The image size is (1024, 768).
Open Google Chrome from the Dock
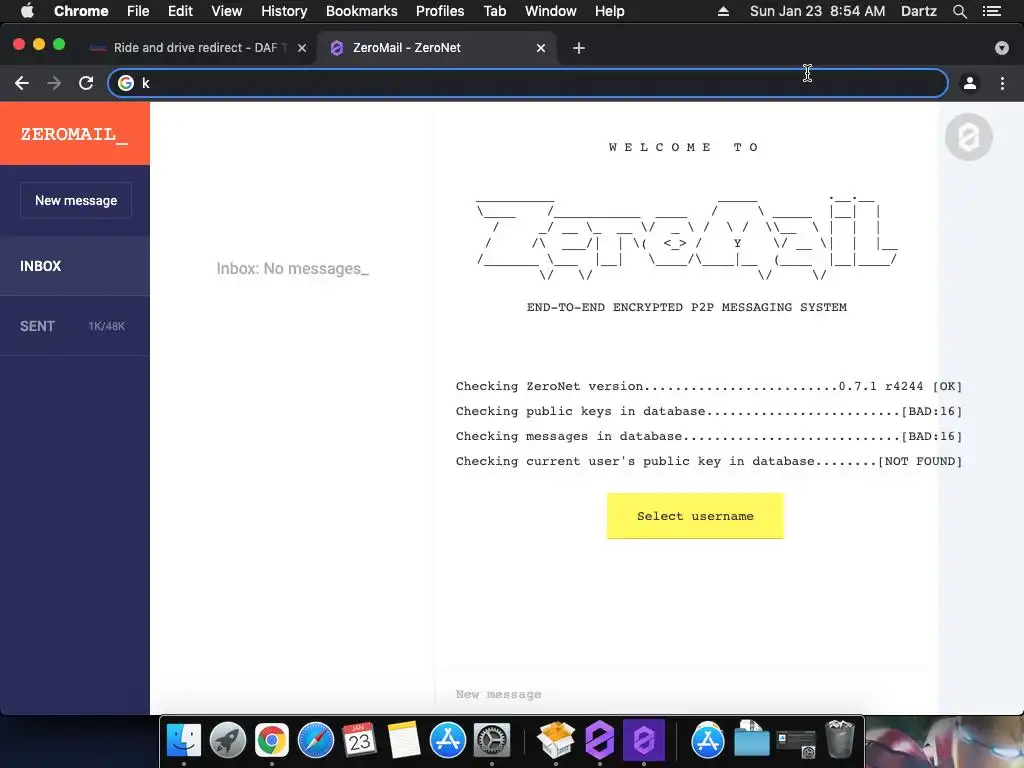pos(272,741)
